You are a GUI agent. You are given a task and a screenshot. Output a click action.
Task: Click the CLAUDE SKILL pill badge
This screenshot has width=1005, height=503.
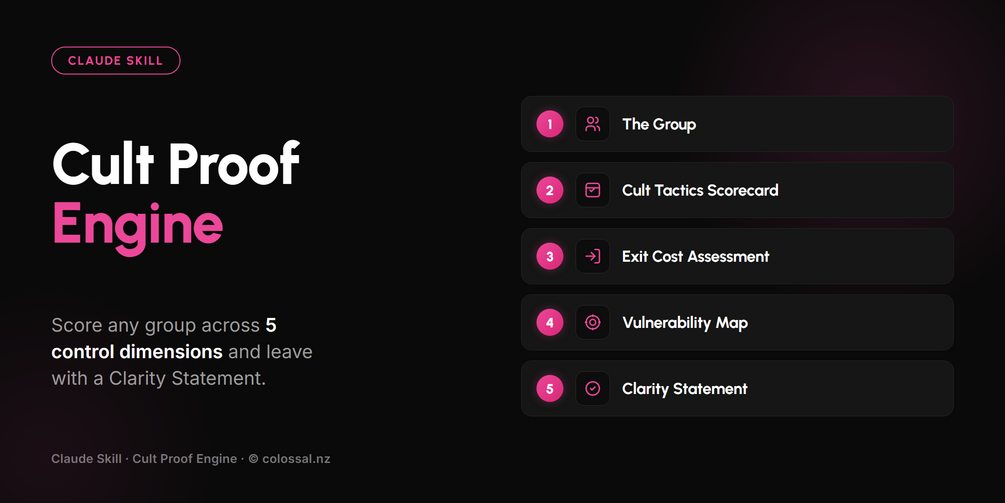116,60
